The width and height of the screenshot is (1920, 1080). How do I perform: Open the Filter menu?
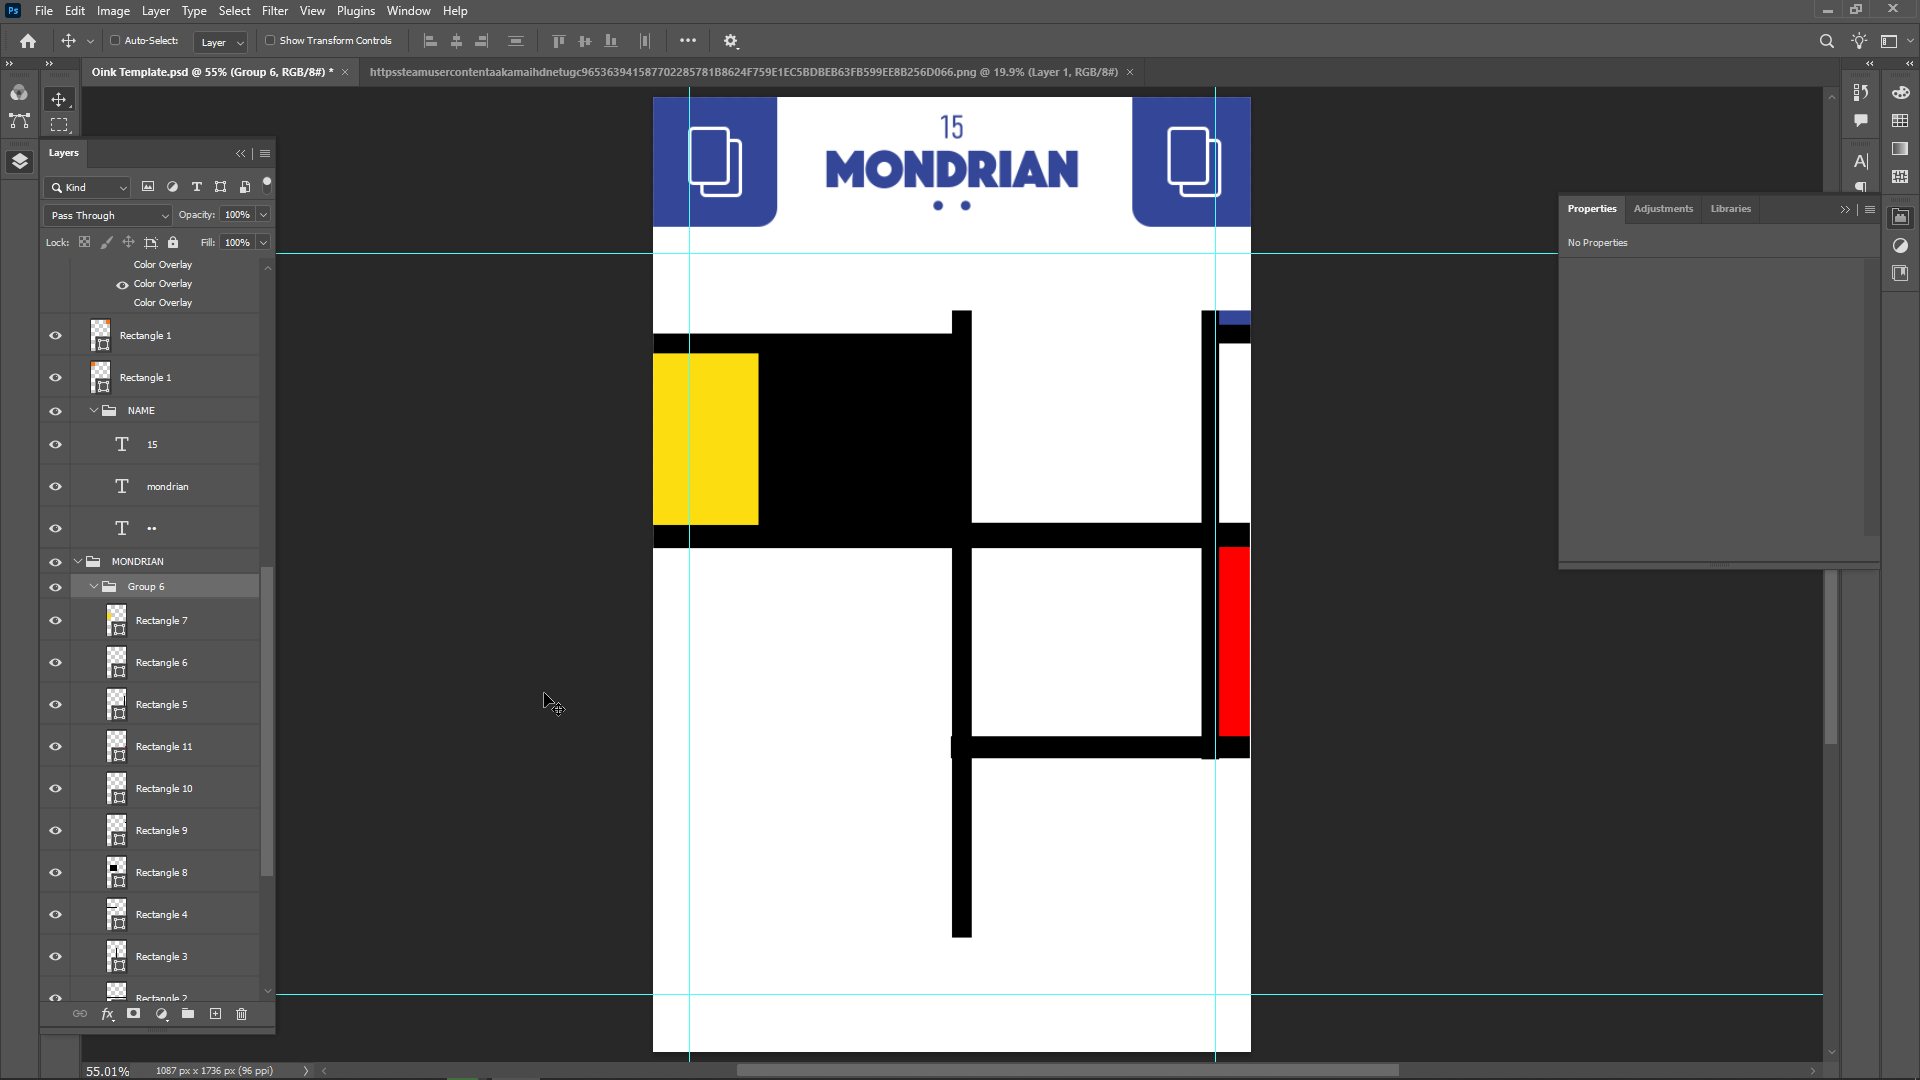274,11
